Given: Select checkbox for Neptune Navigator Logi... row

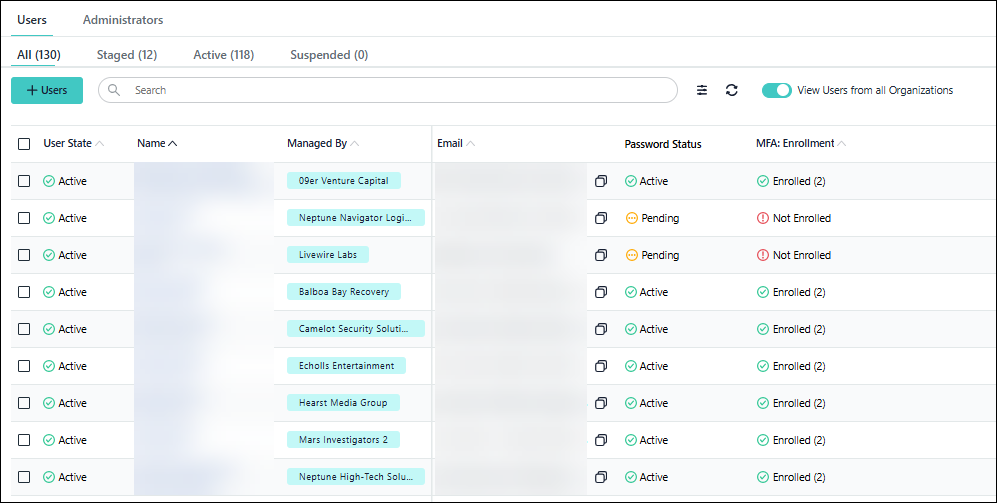Looking at the screenshot, I should [24, 218].
